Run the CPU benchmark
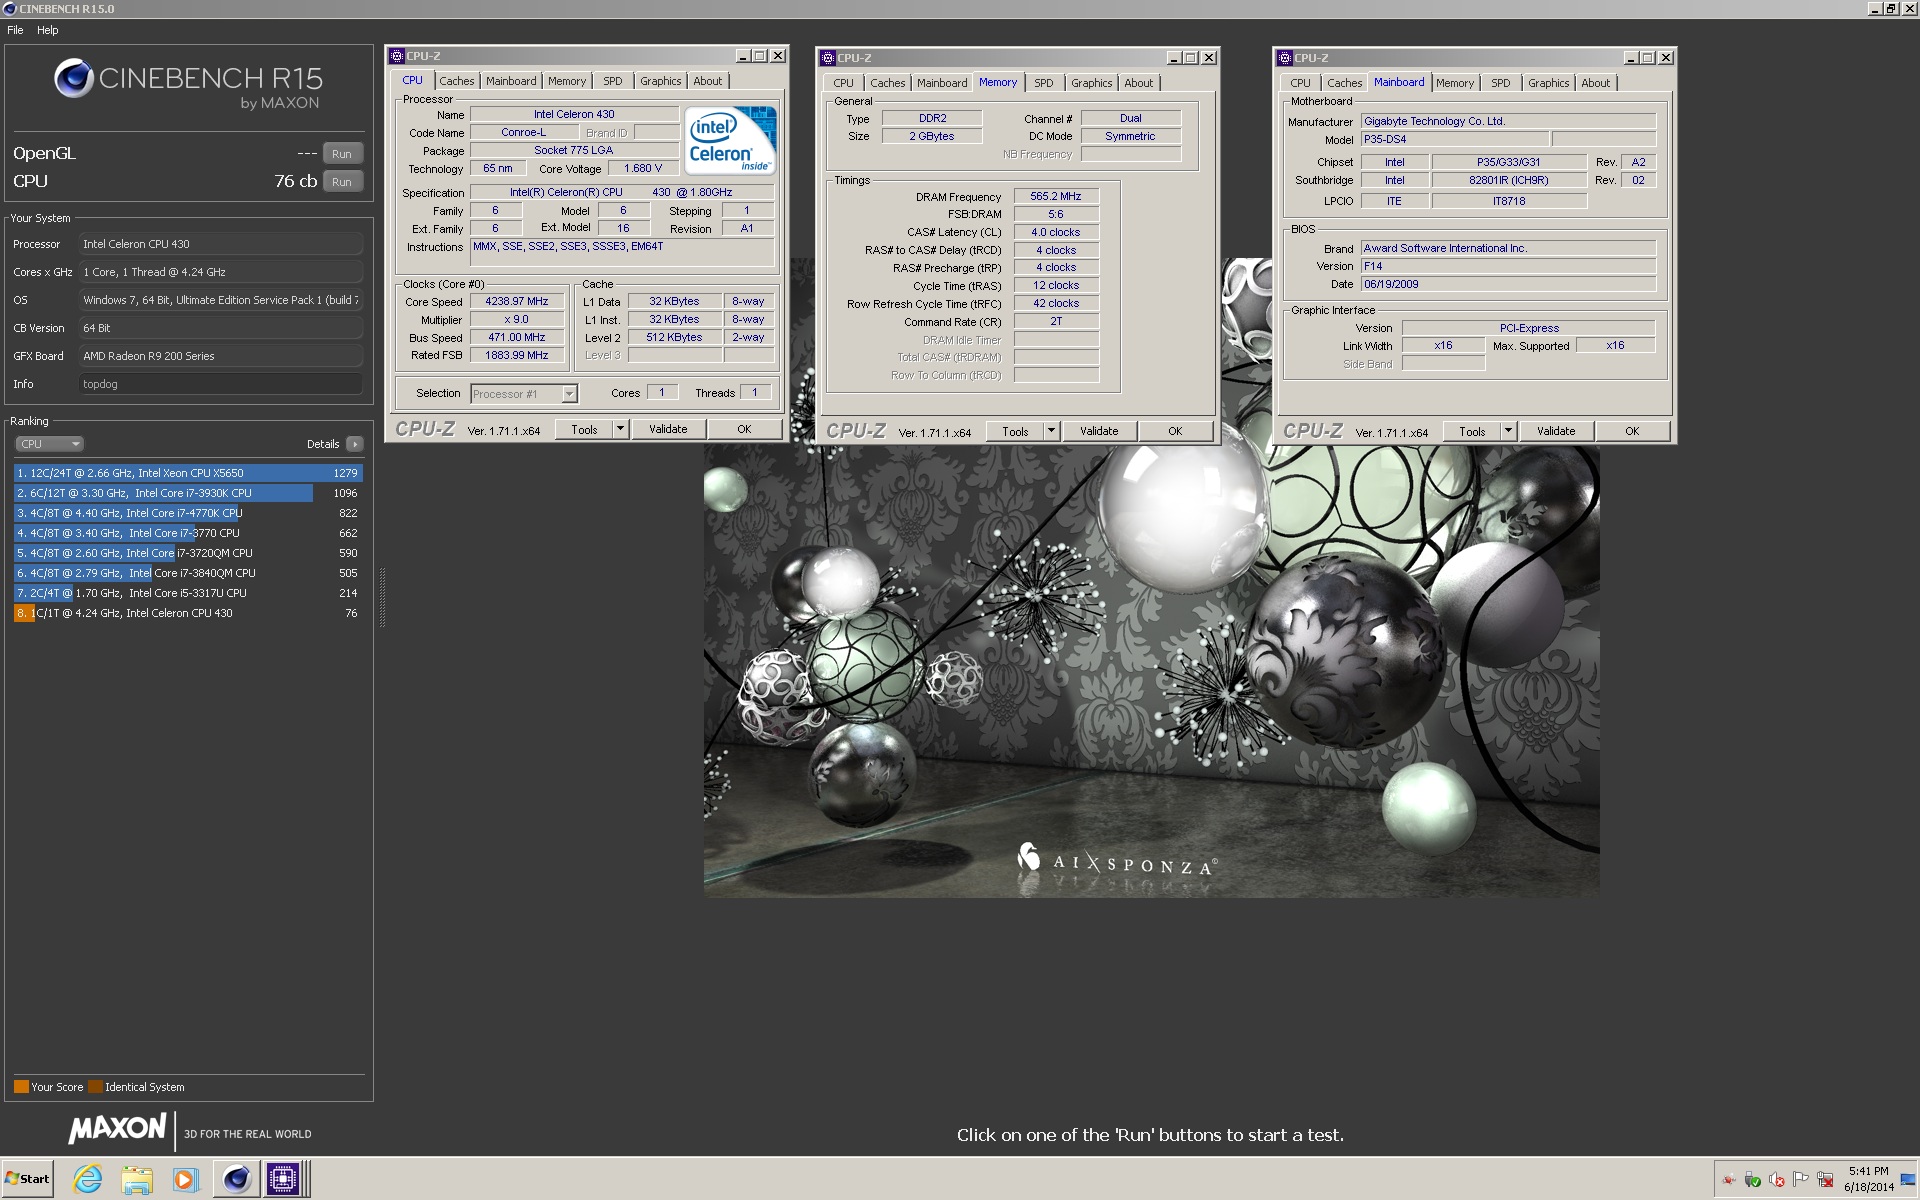Image resolution: width=1920 pixels, height=1200 pixels. click(342, 182)
